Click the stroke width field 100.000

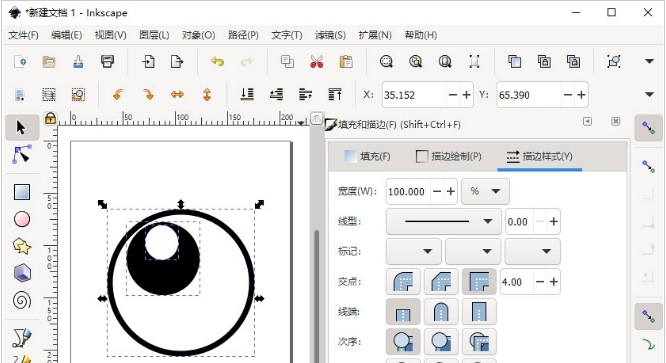click(408, 191)
